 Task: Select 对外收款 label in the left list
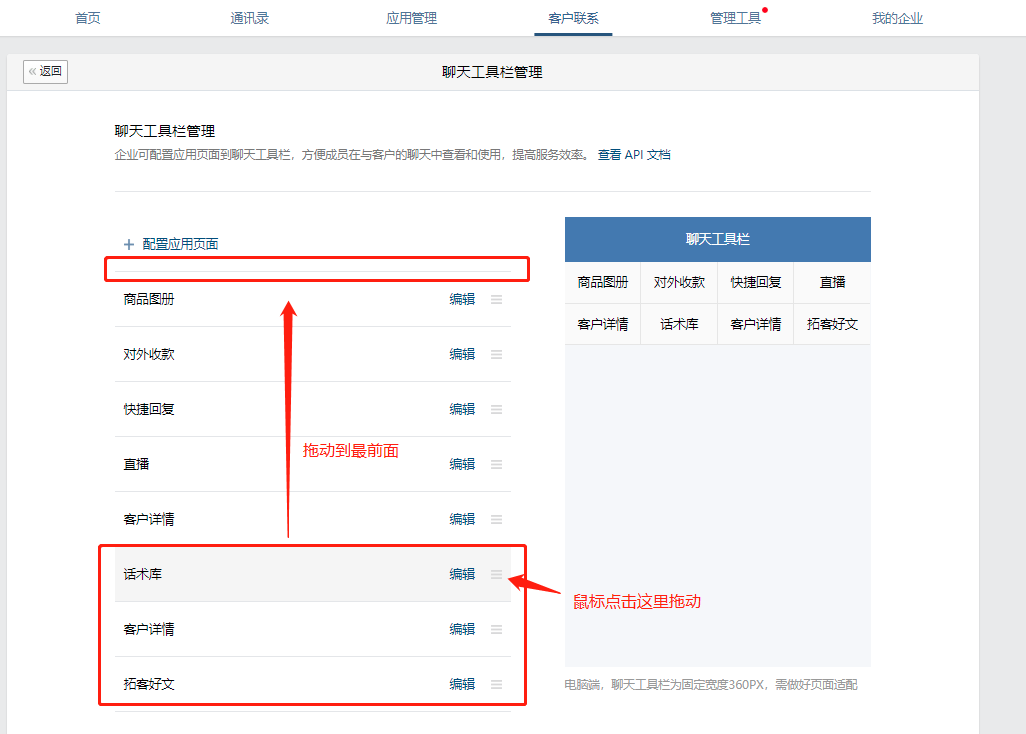tap(149, 354)
